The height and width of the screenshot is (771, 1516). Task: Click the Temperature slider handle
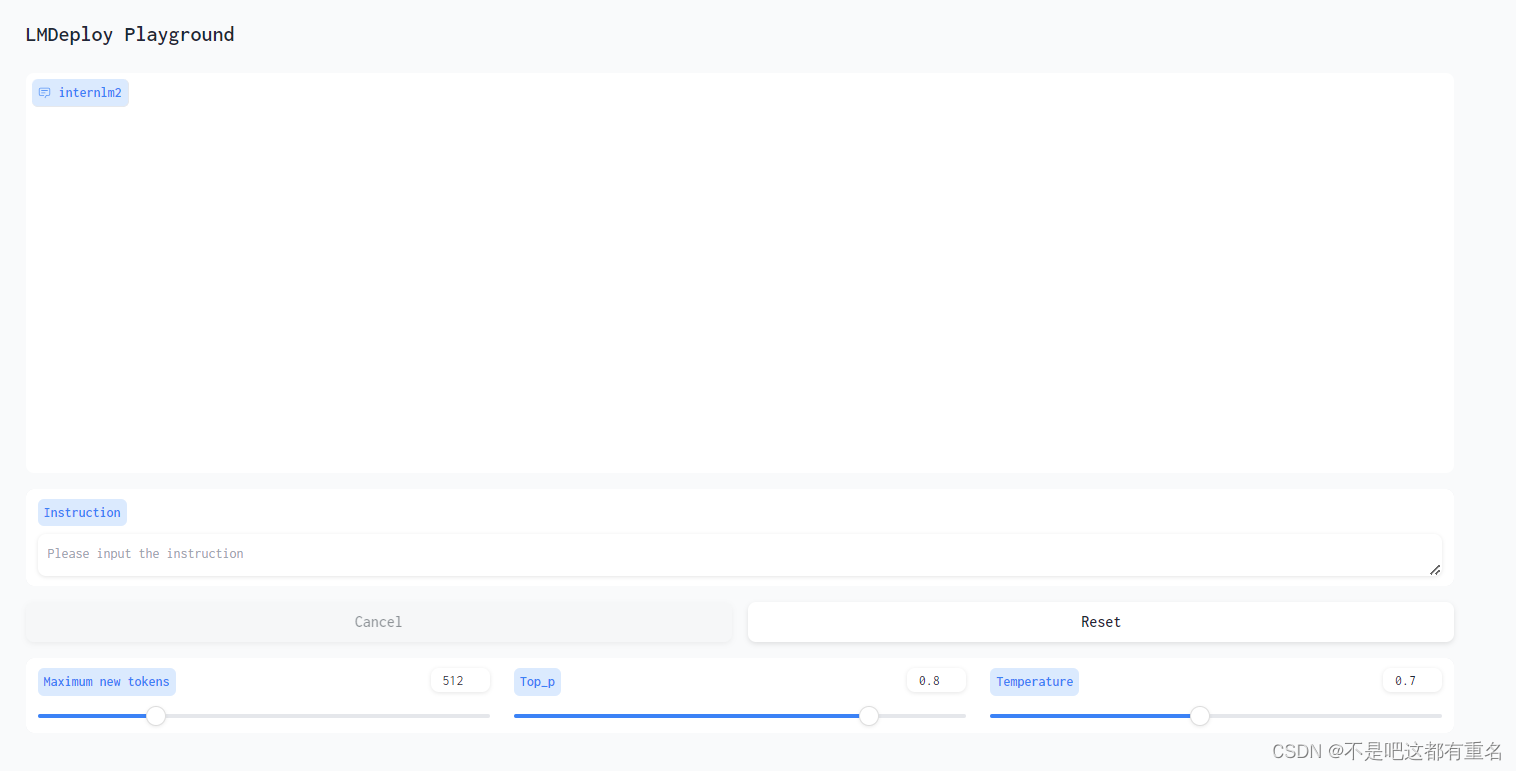pyautogui.click(x=1200, y=716)
